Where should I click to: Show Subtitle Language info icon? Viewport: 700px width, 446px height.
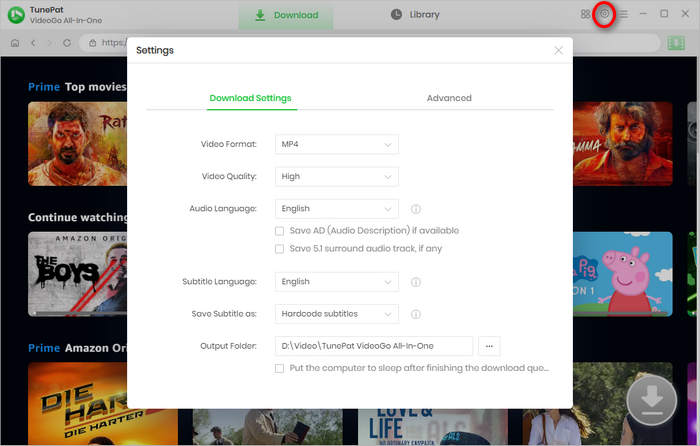pyautogui.click(x=416, y=282)
